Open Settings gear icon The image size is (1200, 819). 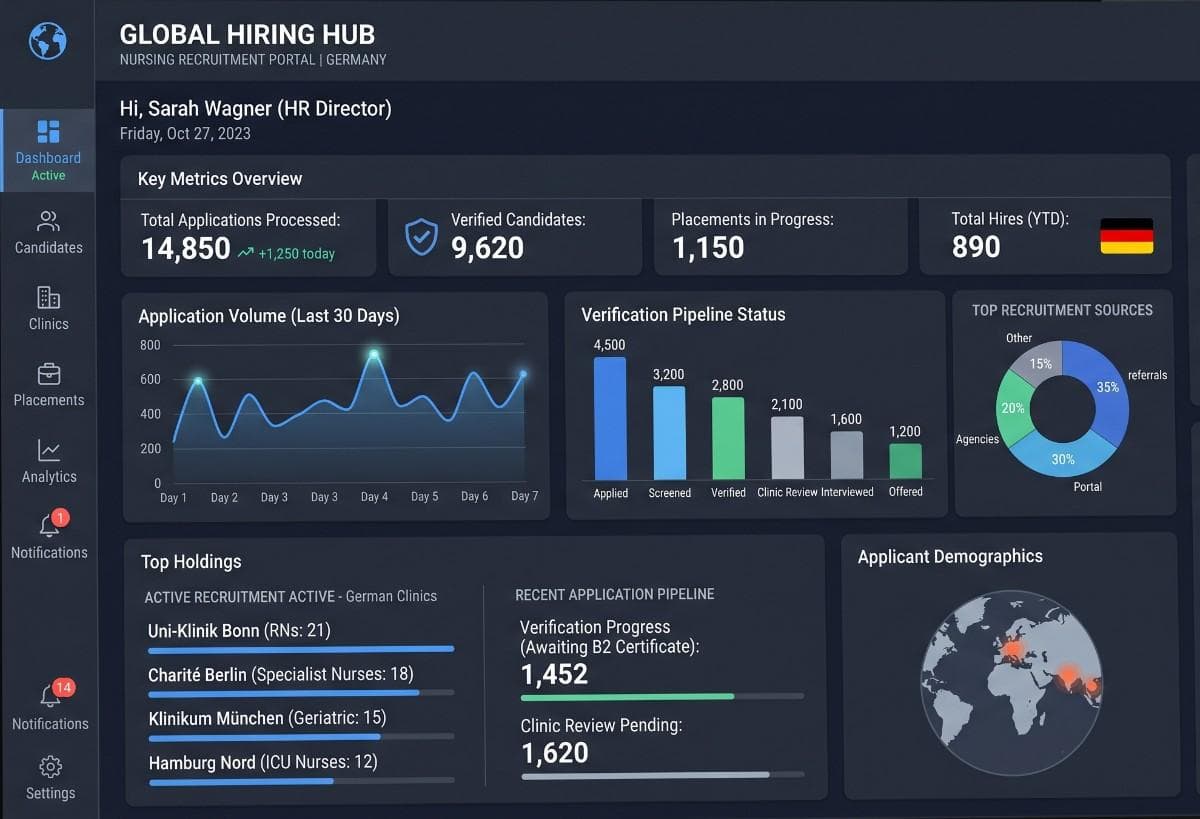[50, 767]
